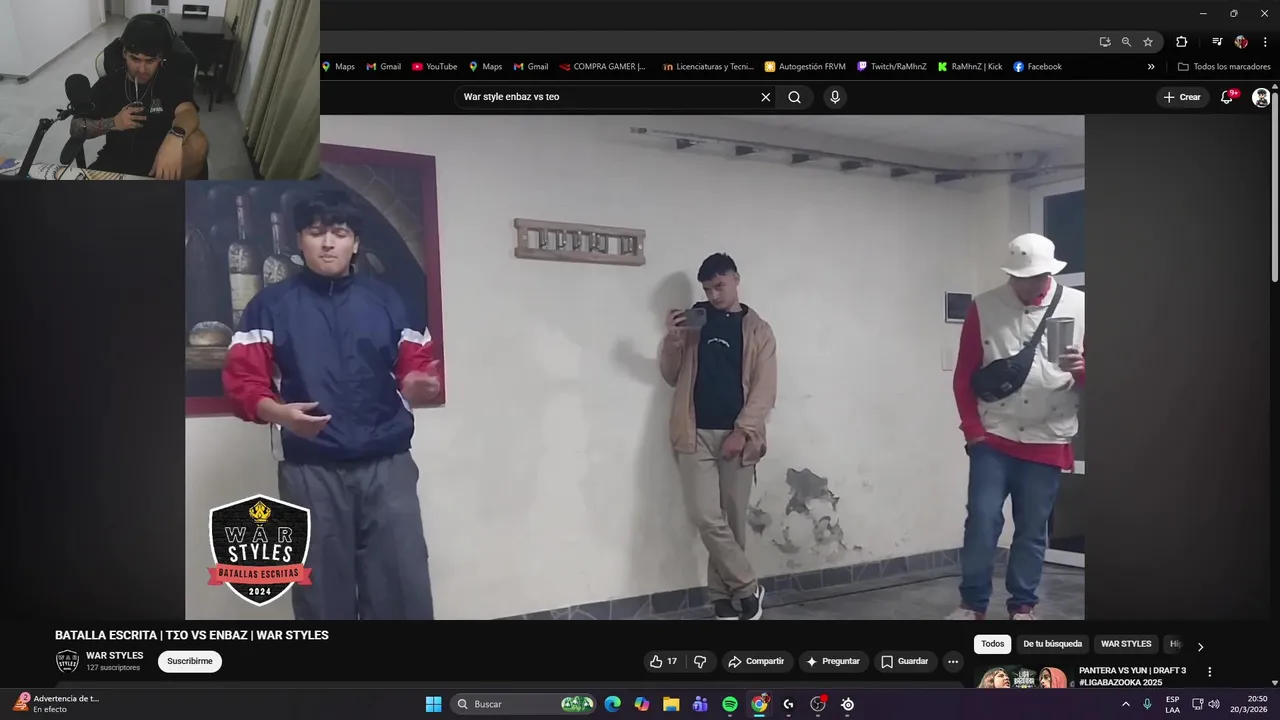Show more filter chips with right arrow
This screenshot has height=720, width=1280.
(1200, 647)
